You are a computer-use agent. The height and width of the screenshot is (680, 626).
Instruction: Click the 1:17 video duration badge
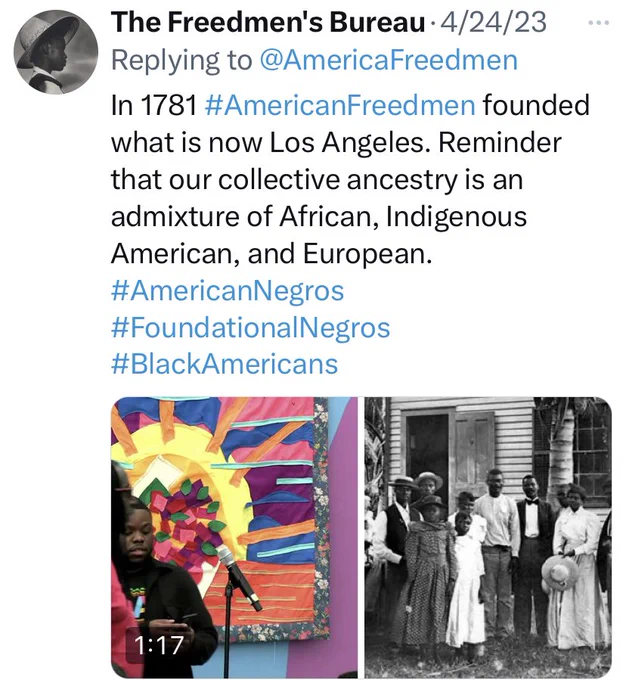point(159,644)
